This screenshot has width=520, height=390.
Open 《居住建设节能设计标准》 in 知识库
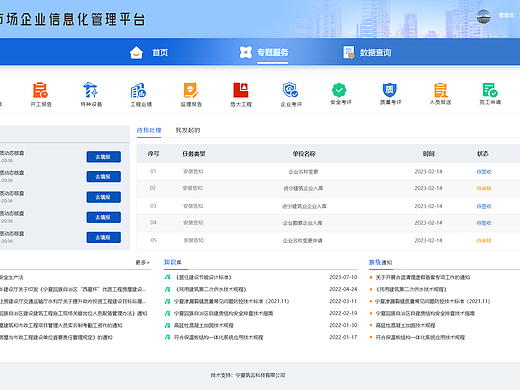coord(203,277)
